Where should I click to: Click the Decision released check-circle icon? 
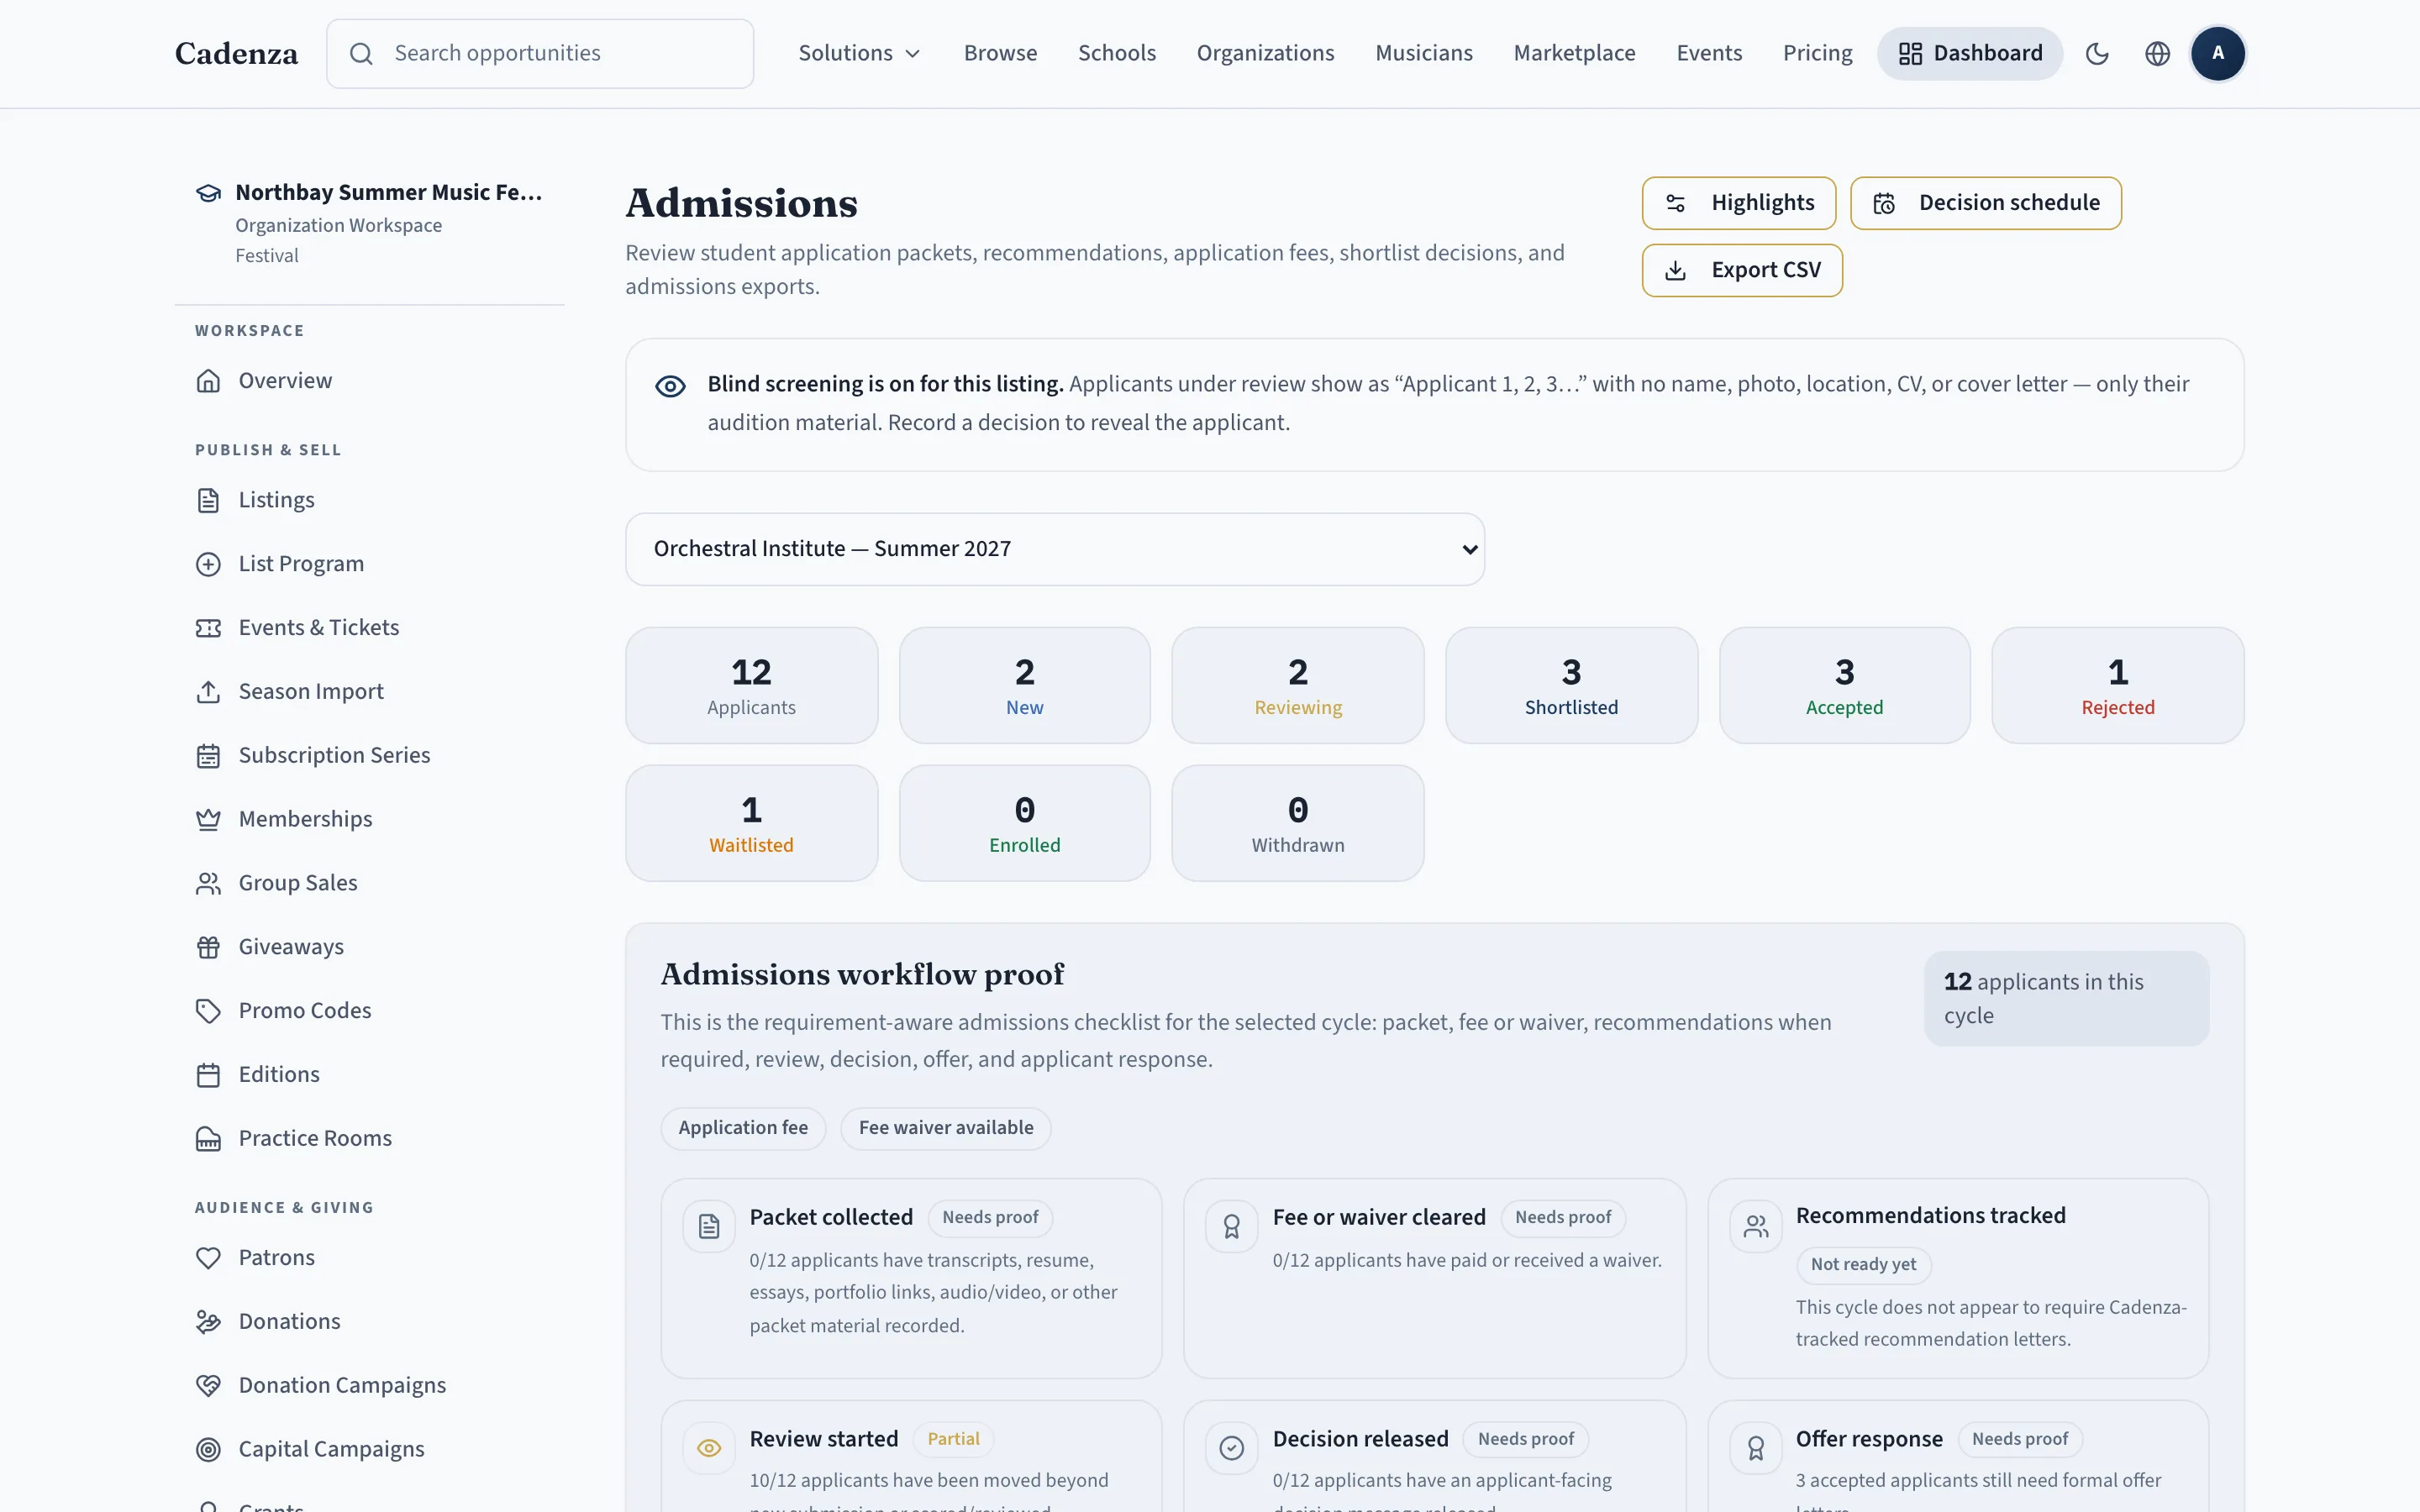(1232, 1448)
